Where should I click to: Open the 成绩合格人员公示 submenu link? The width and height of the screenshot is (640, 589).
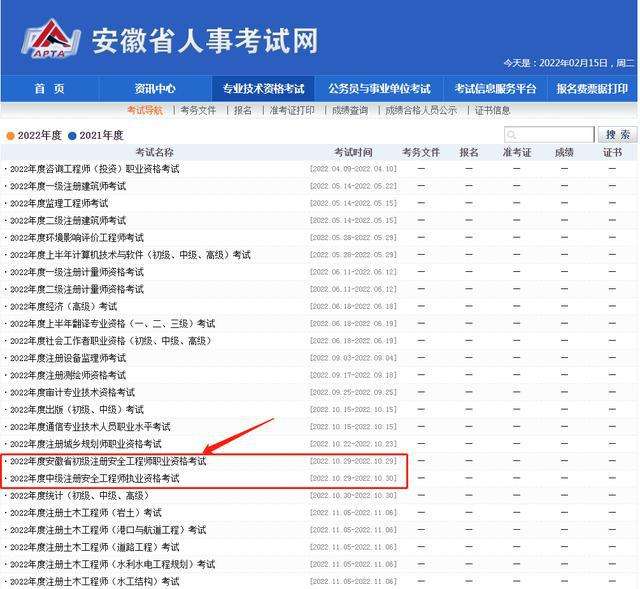421,111
